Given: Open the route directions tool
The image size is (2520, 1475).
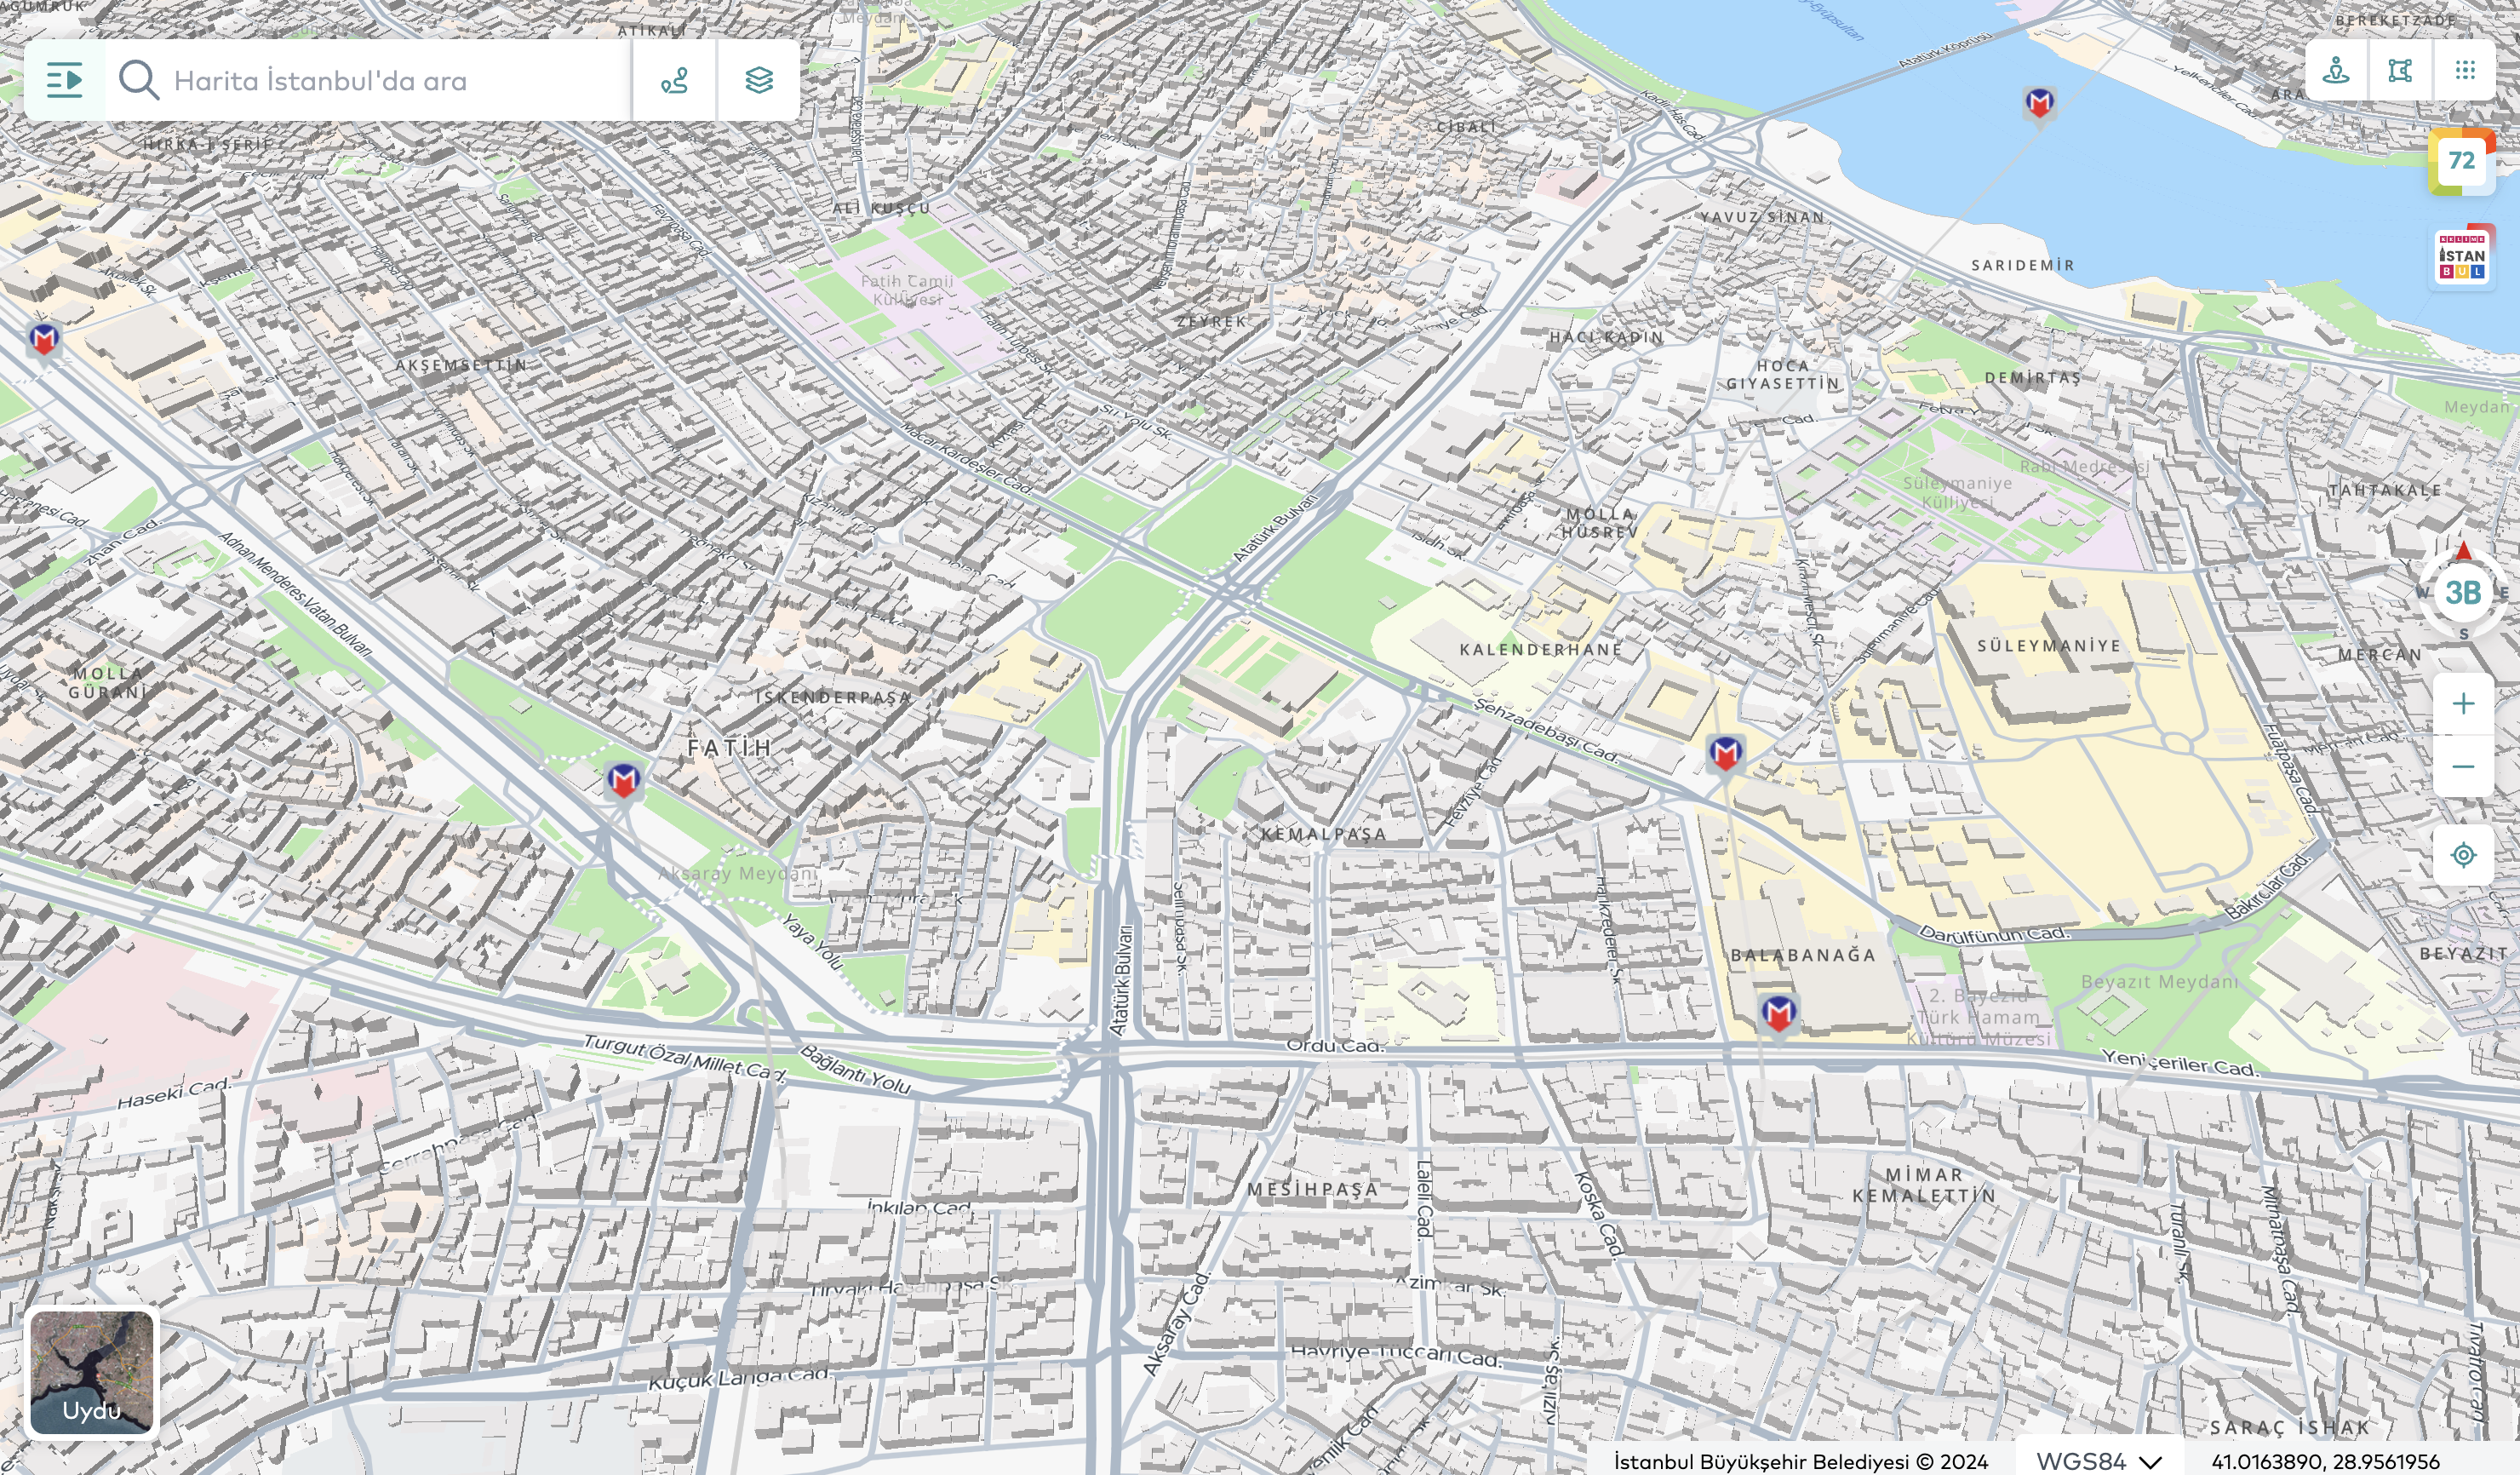Looking at the screenshot, I should pyautogui.click(x=674, y=80).
